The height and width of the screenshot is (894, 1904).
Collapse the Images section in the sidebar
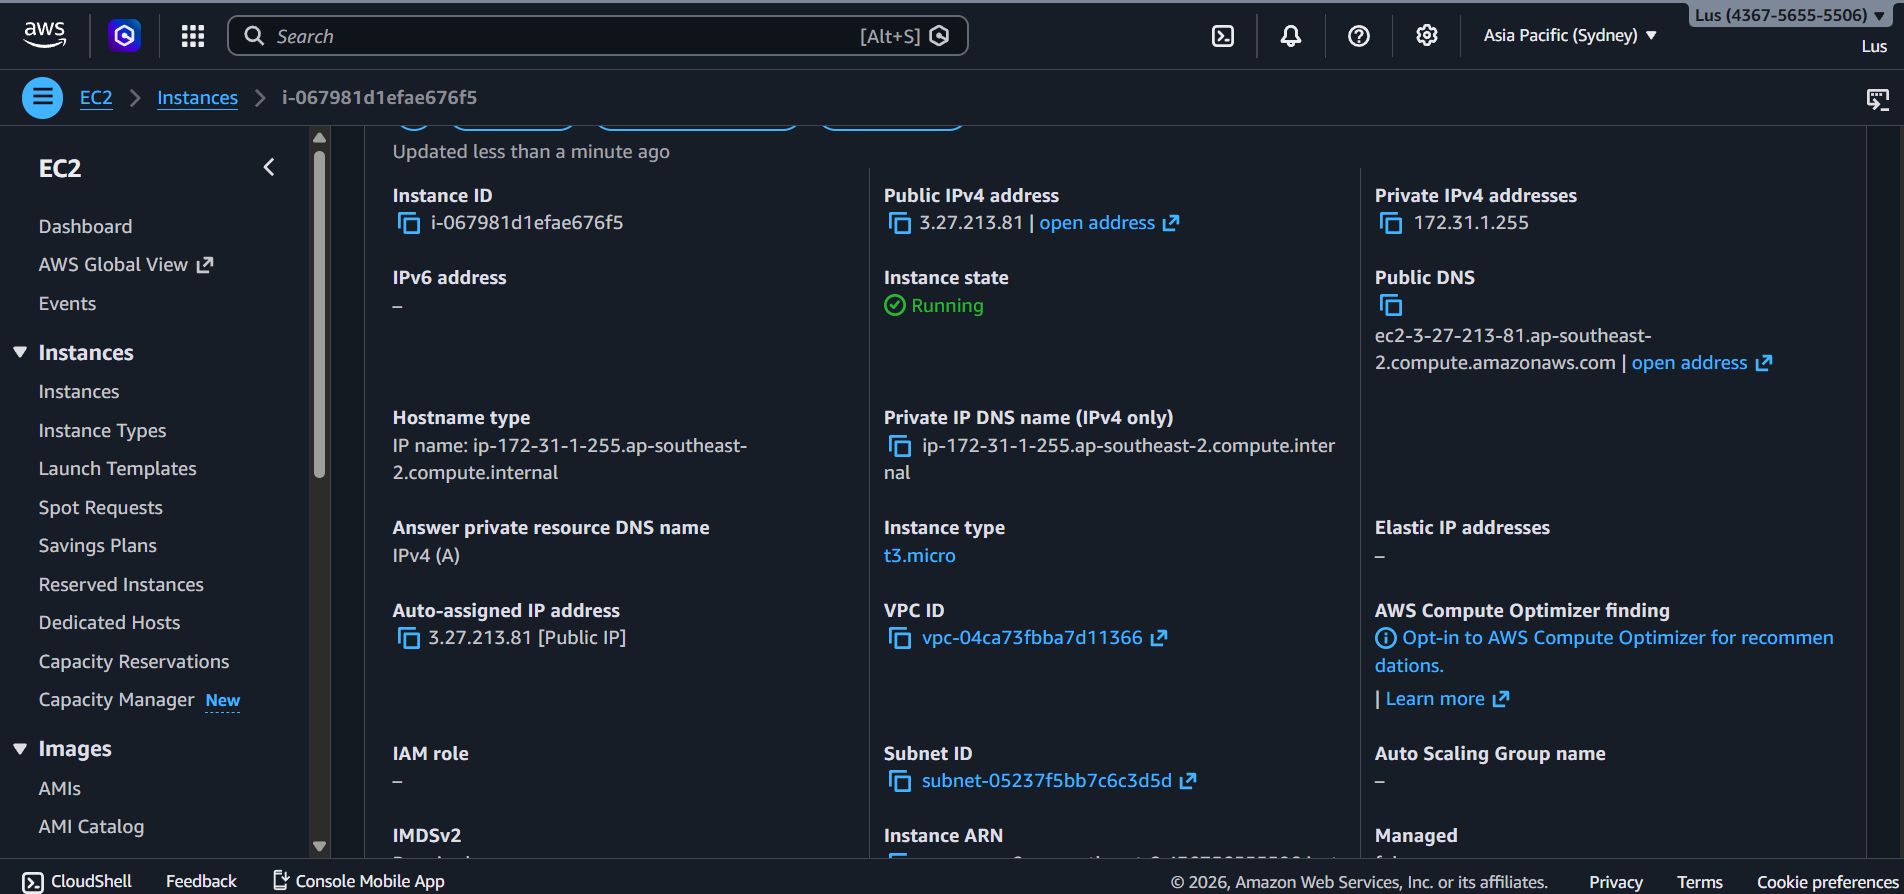point(20,749)
